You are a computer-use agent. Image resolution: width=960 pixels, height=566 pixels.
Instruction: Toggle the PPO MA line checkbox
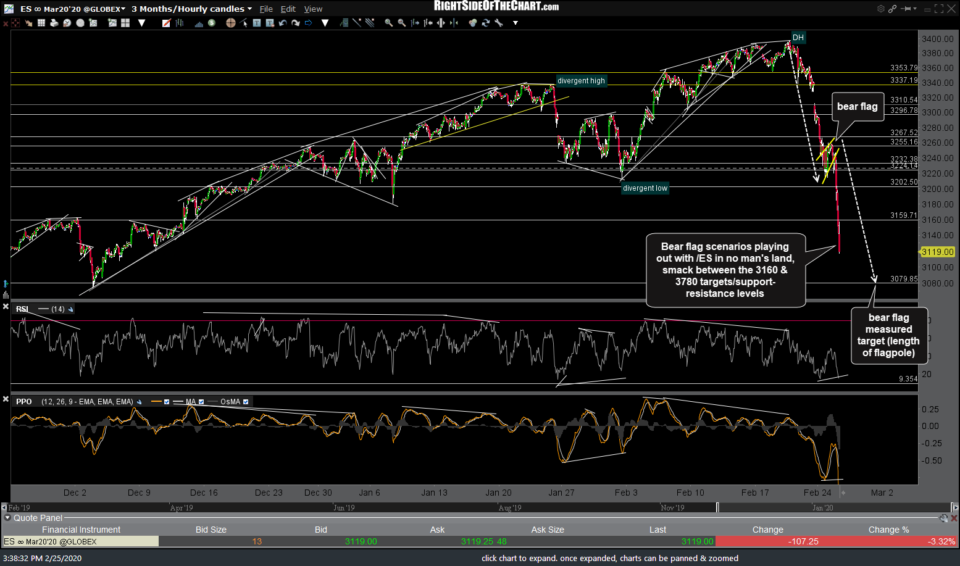tap(201, 402)
